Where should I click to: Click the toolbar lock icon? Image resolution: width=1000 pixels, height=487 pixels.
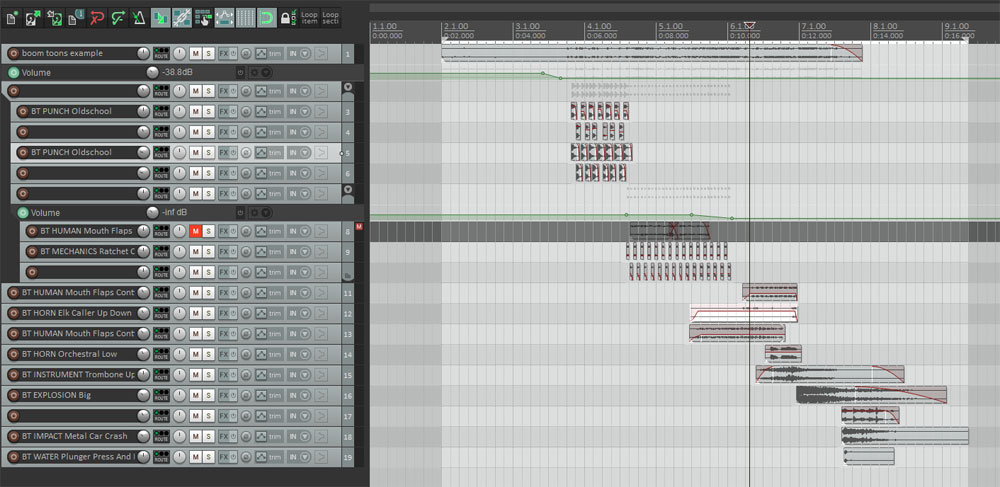pyautogui.click(x=287, y=18)
